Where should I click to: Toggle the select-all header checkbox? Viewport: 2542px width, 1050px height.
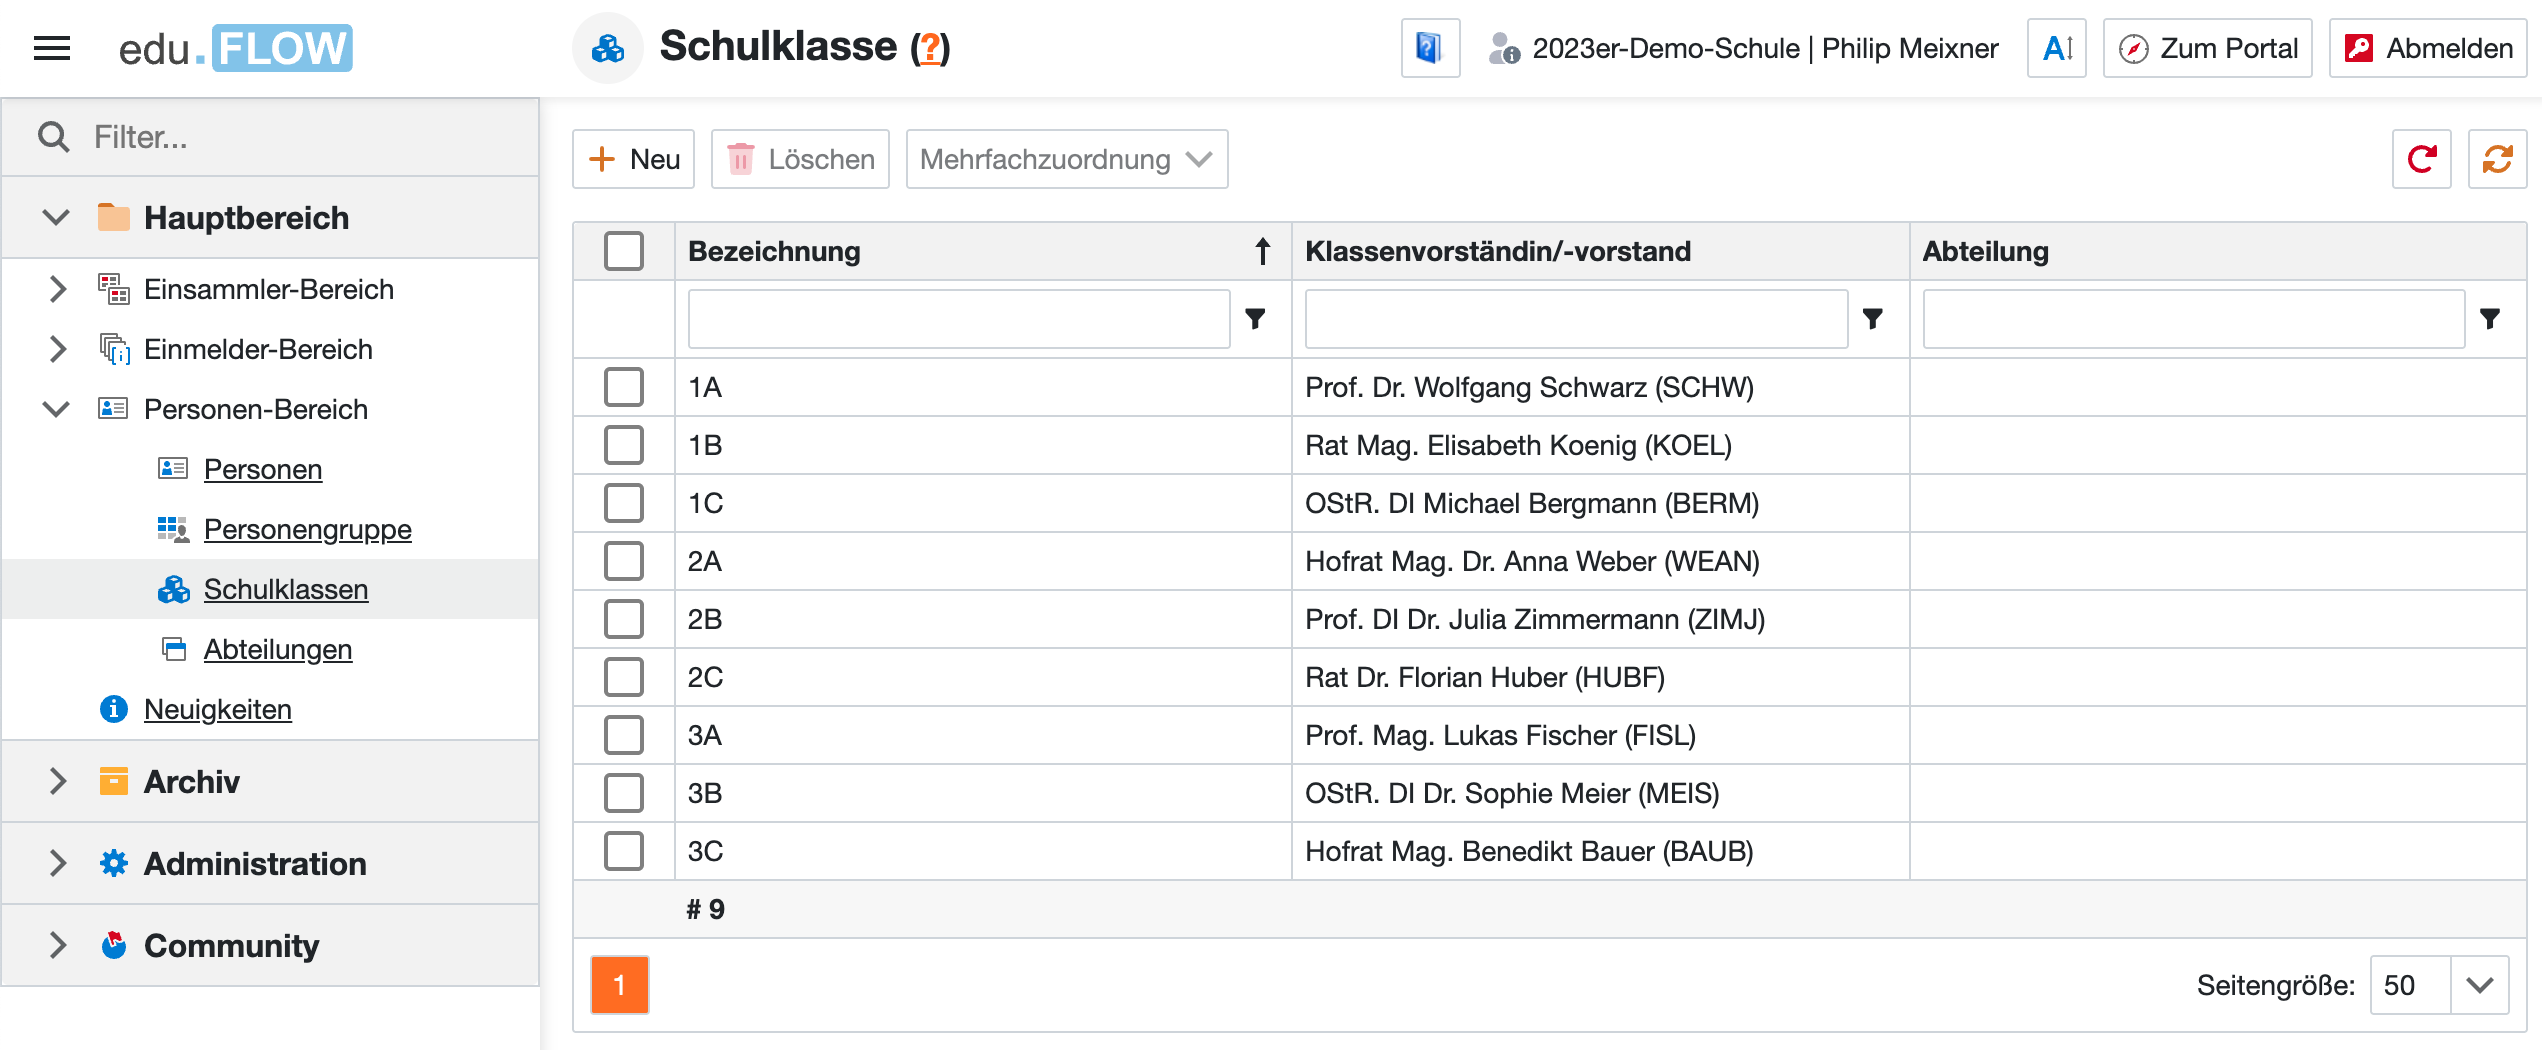click(624, 251)
